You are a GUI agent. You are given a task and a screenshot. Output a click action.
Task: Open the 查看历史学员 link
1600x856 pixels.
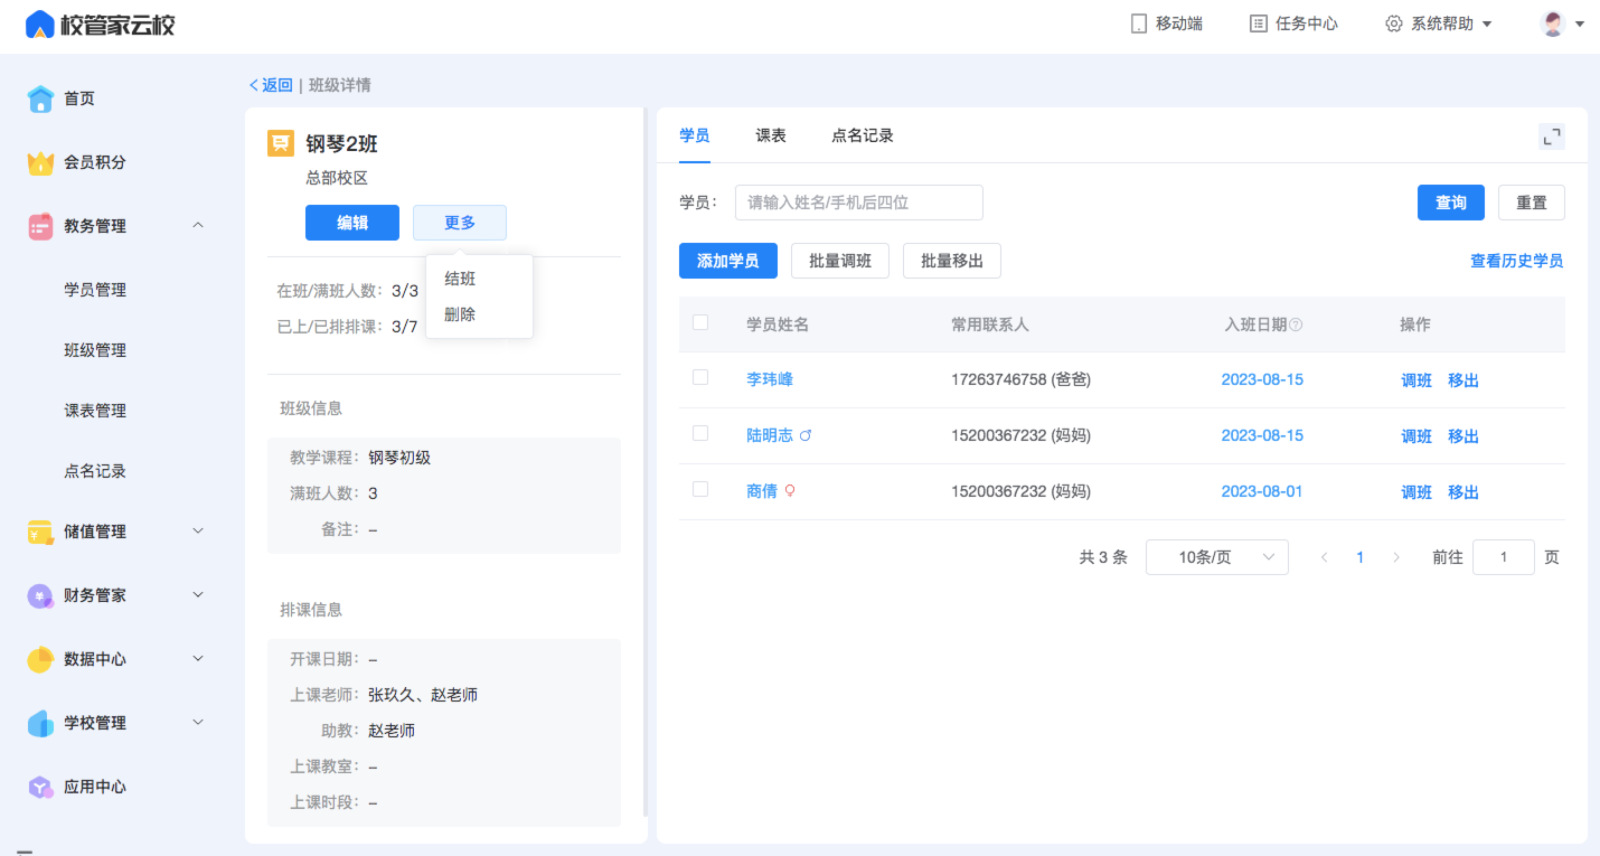(x=1516, y=261)
